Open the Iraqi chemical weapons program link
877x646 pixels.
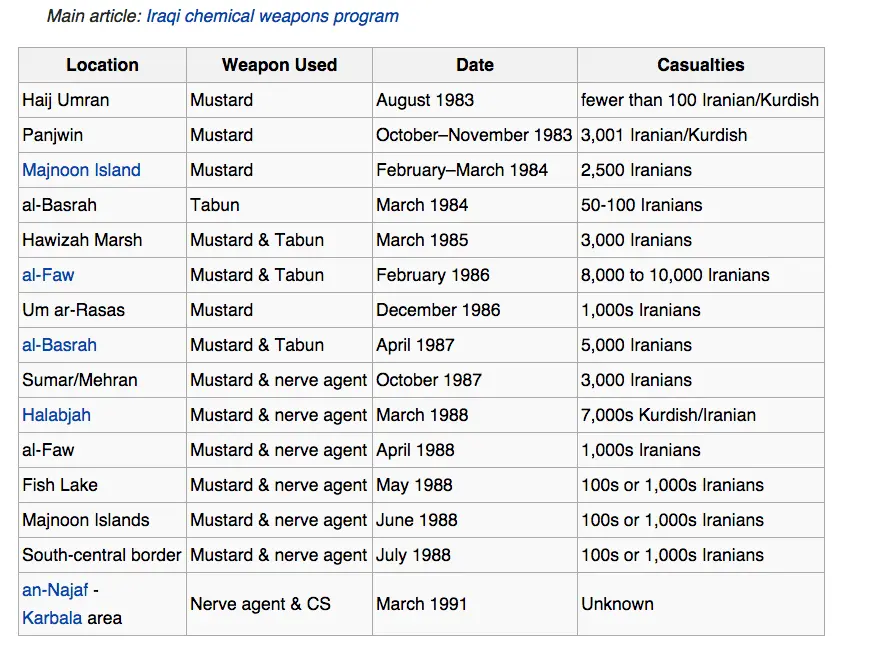click(x=272, y=16)
